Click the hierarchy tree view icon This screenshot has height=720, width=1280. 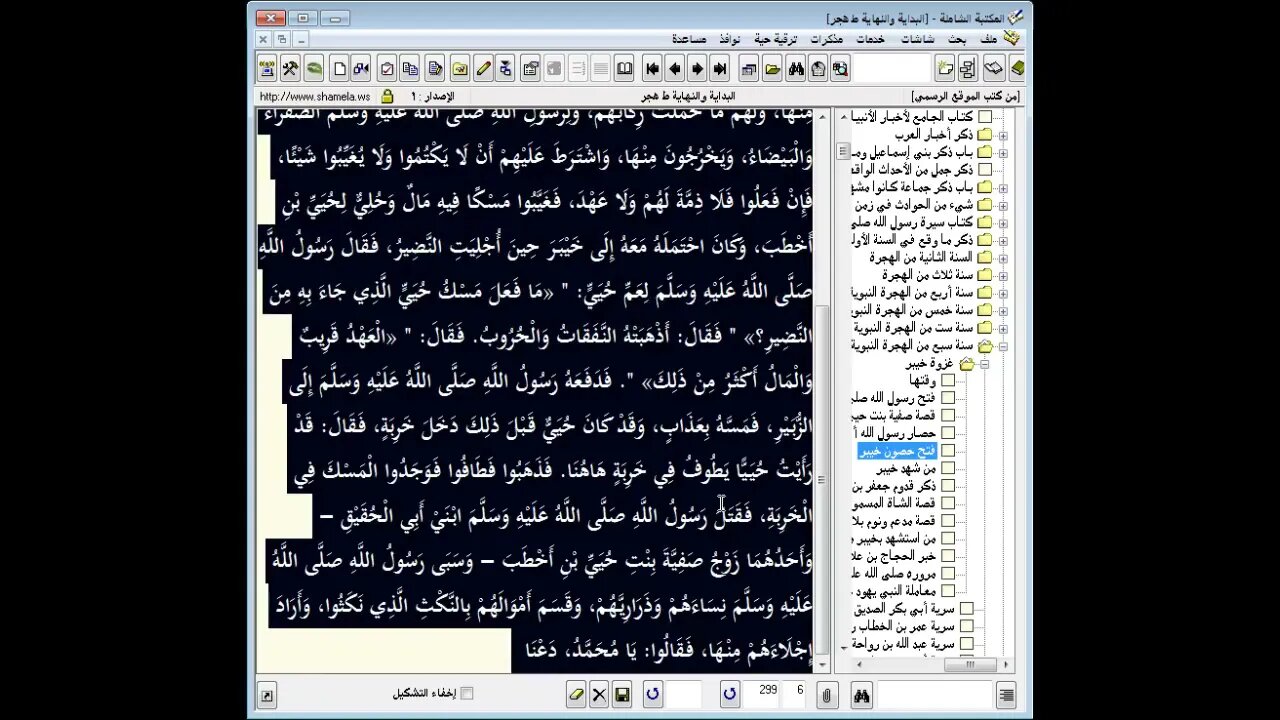point(967,69)
